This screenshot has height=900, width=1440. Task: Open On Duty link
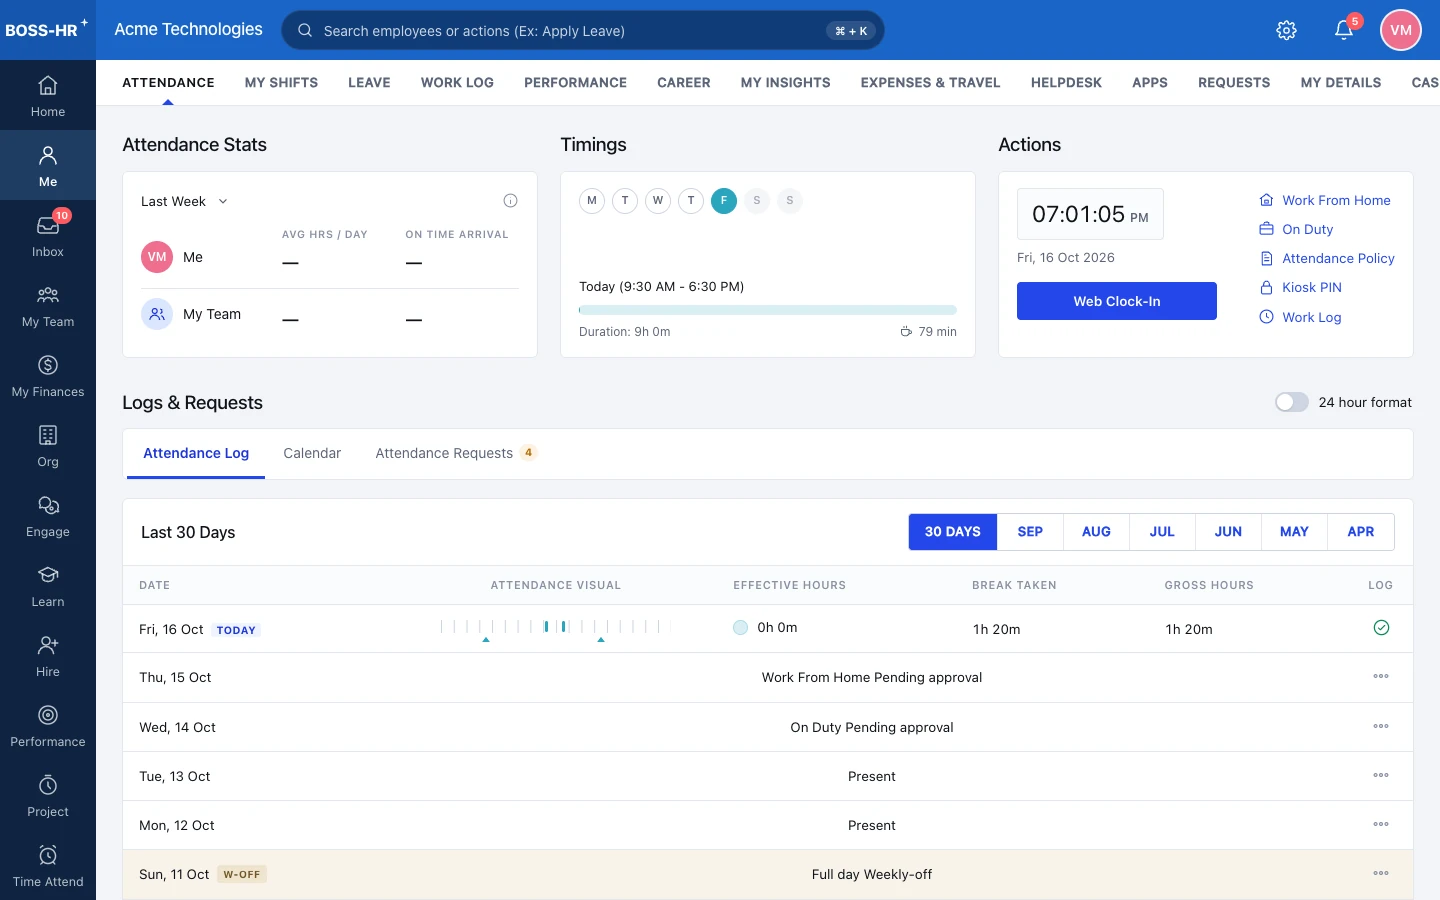click(x=1296, y=229)
